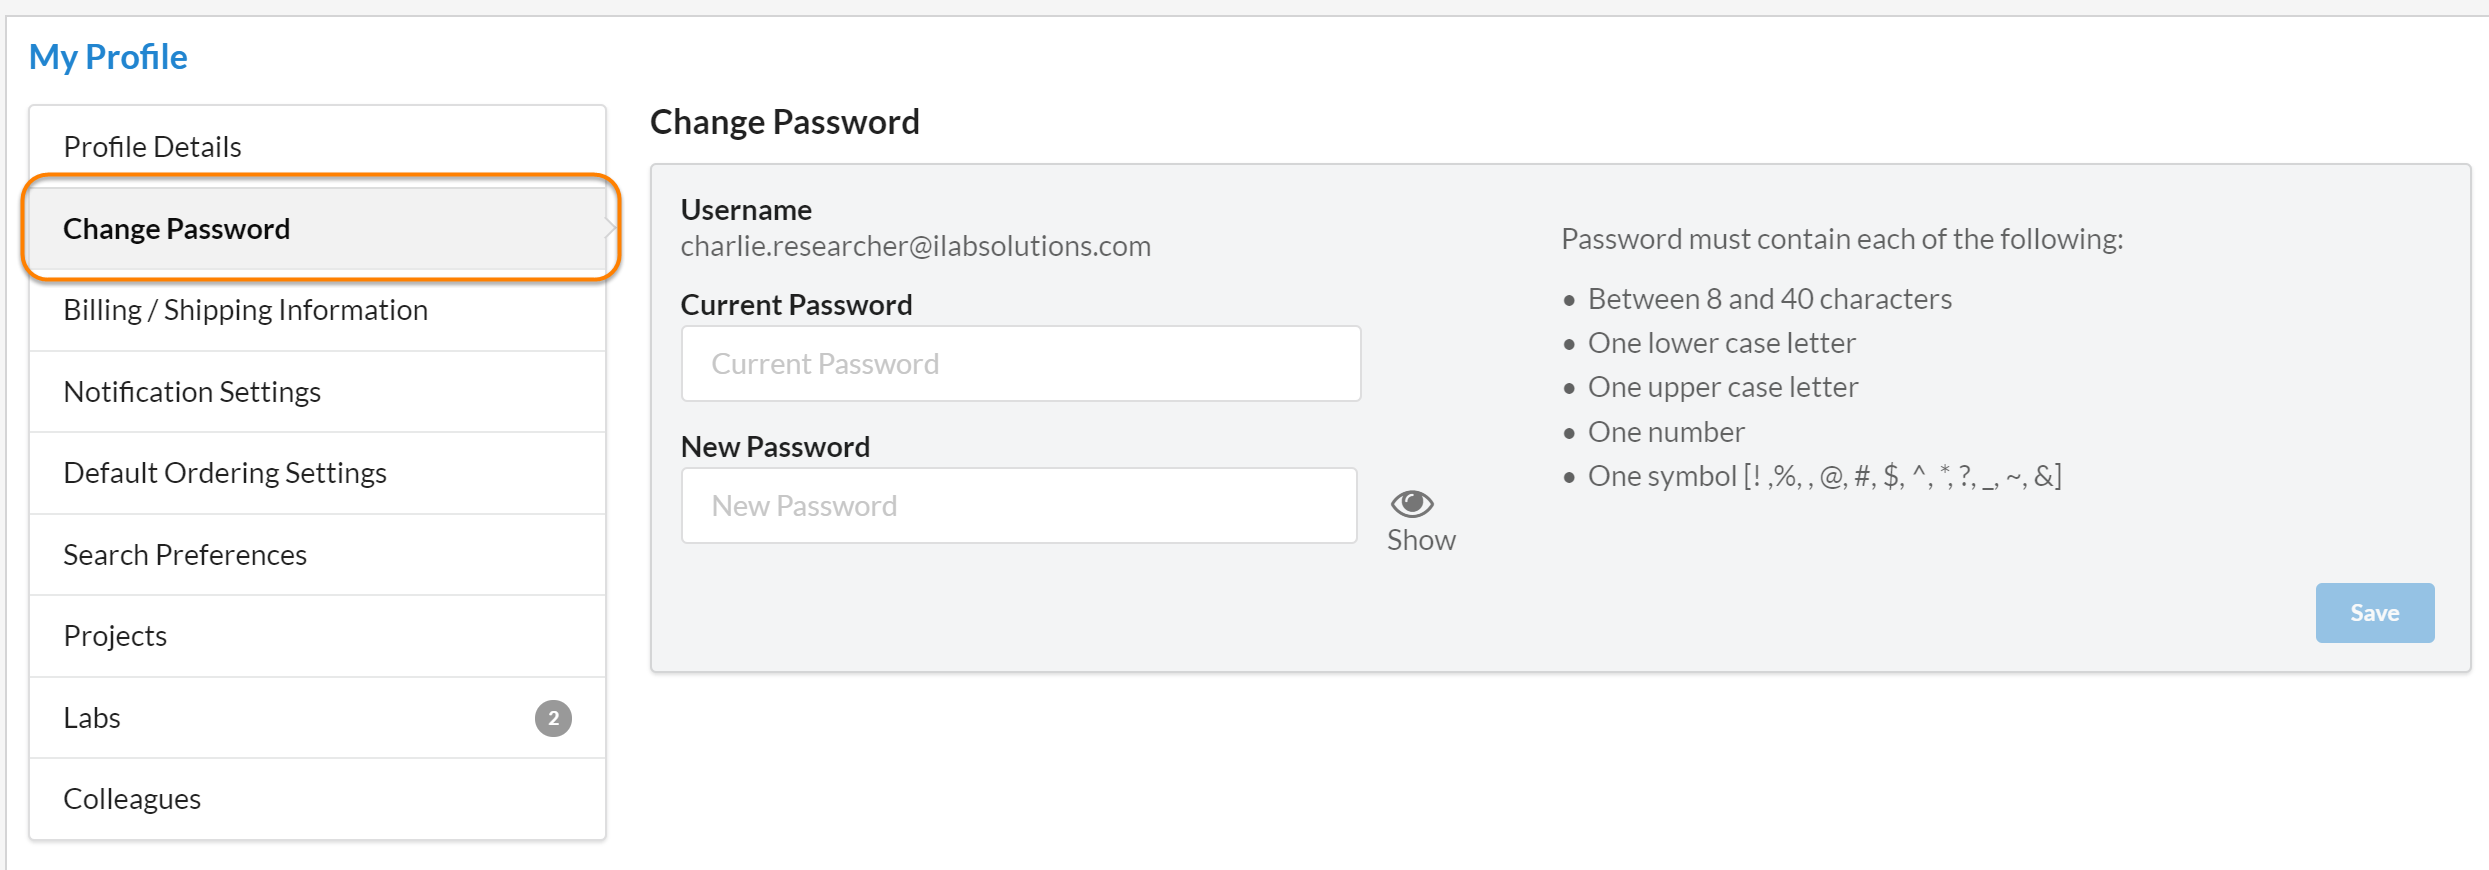View the Projects section
The image size is (2489, 870).
tap(115, 636)
